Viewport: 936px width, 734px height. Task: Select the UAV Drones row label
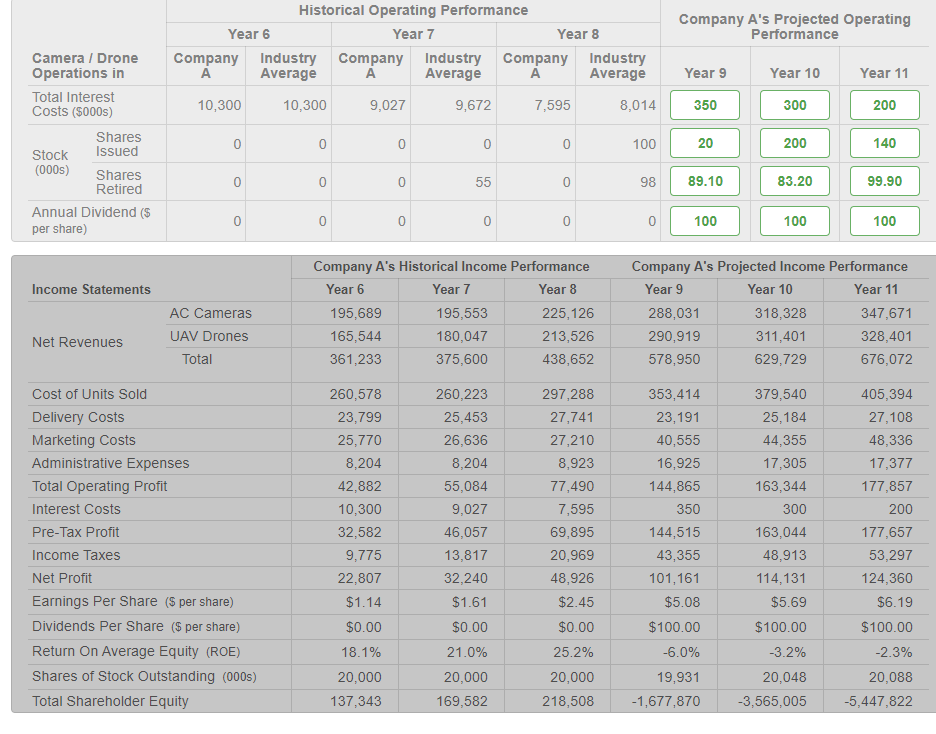click(x=208, y=336)
